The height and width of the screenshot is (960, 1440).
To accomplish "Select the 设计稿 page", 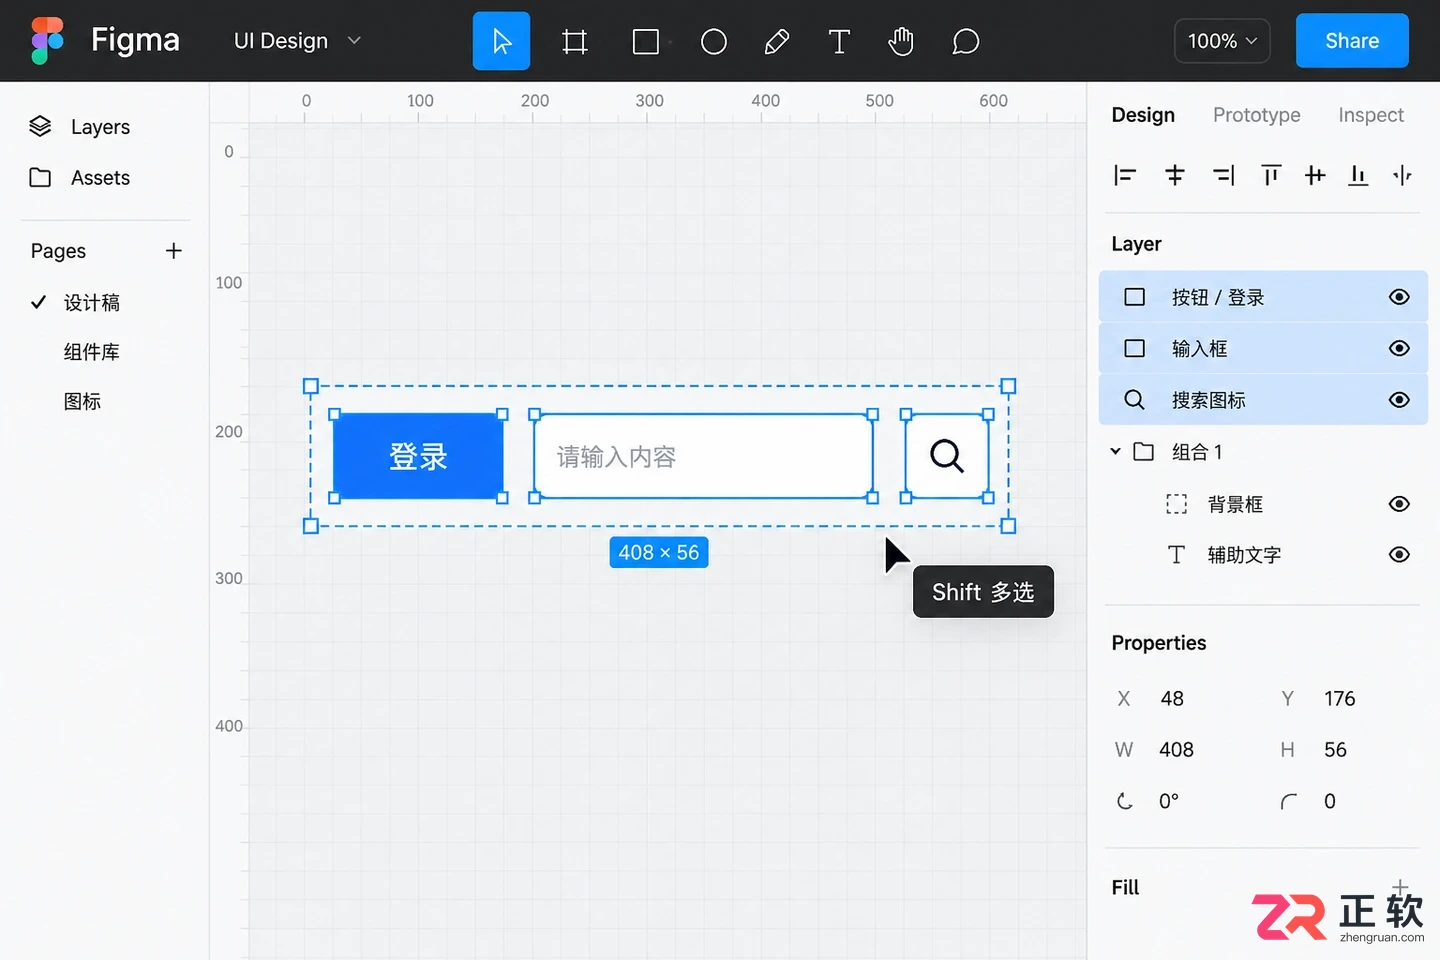I will coord(92,303).
